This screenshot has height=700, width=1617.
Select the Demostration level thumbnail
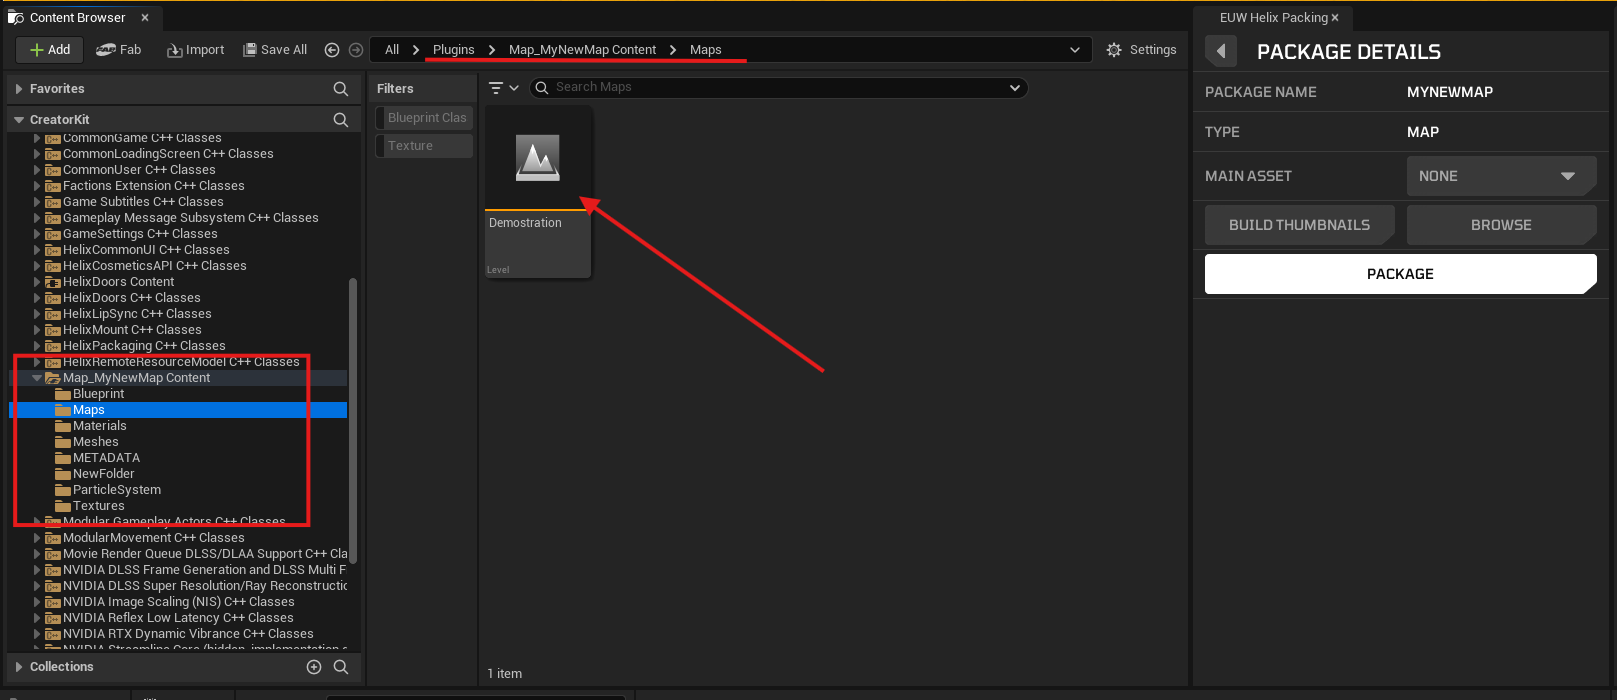(x=538, y=158)
